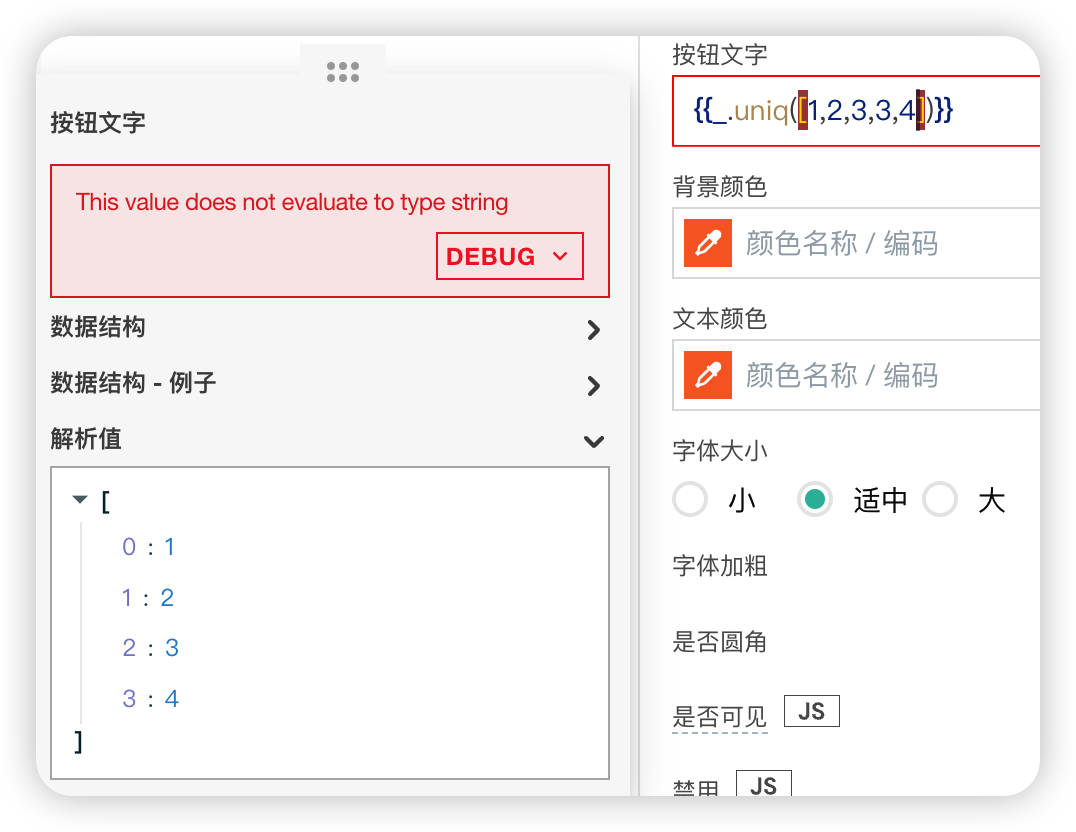Collapse the 解析值 section

pos(594,441)
